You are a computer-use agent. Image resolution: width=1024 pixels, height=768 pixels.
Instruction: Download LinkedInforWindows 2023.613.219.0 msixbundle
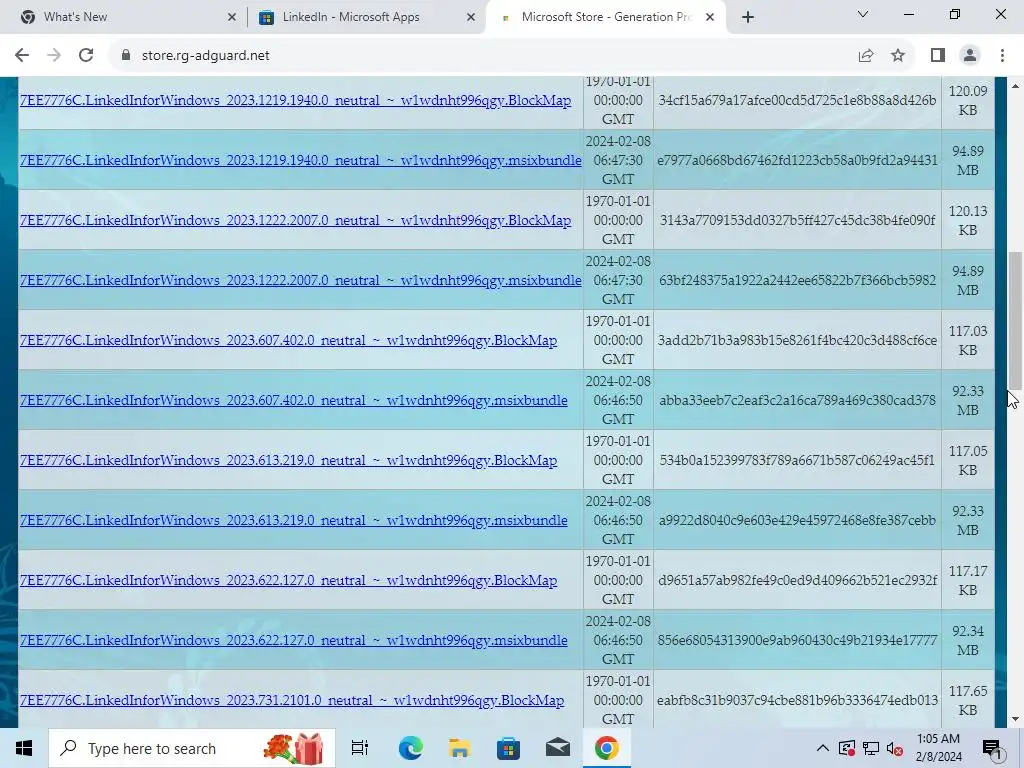point(293,520)
